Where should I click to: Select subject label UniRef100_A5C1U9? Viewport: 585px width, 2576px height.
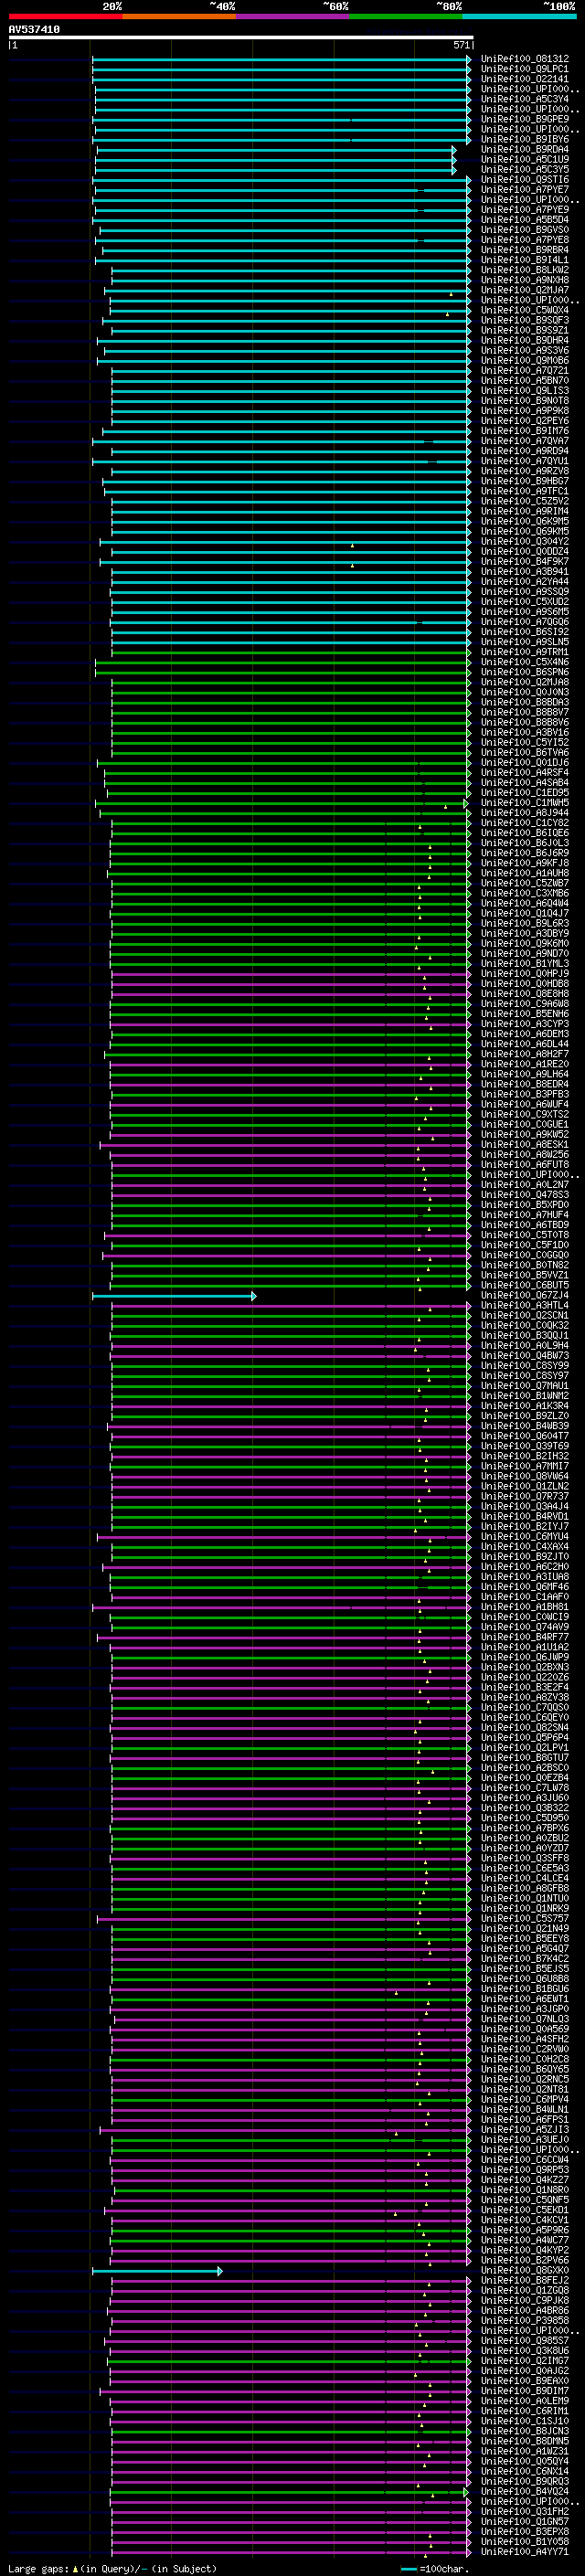(x=525, y=159)
